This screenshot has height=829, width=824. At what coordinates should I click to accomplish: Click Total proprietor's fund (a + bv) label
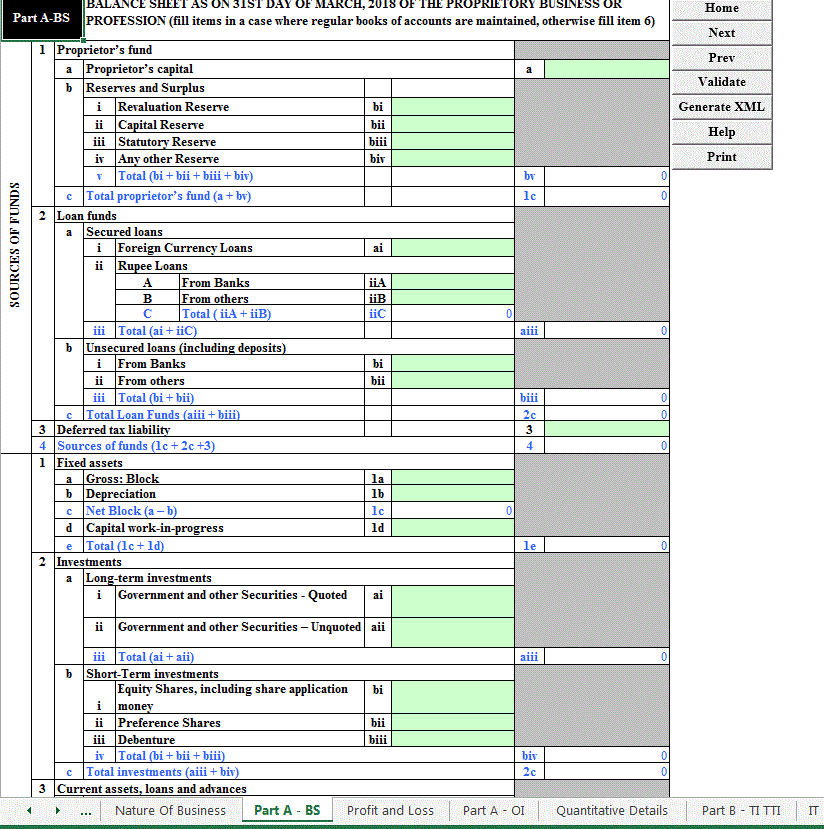168,196
